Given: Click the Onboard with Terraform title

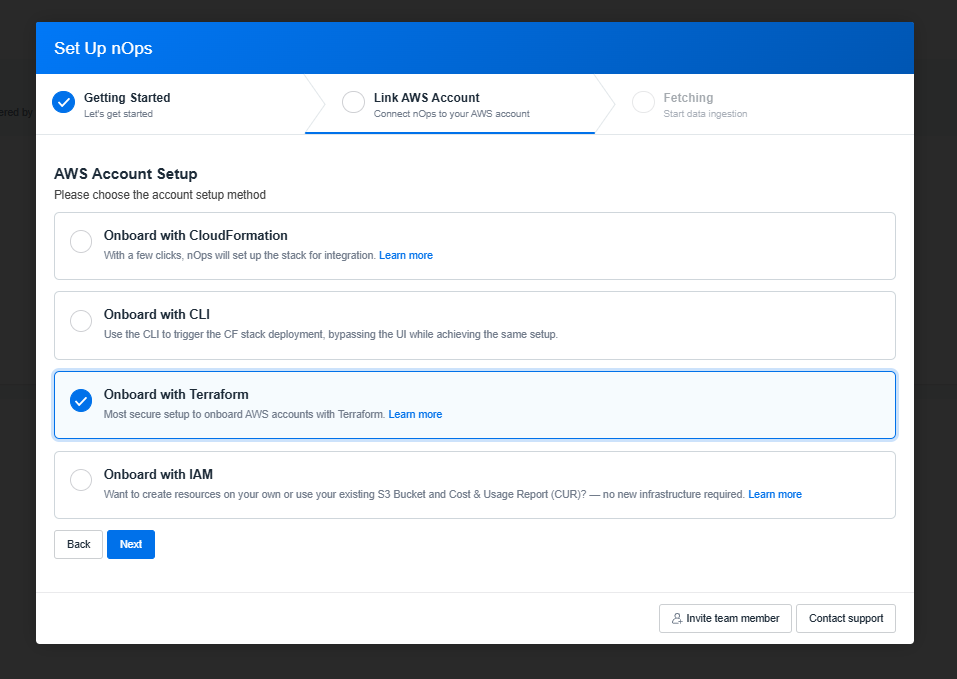Looking at the screenshot, I should (x=176, y=395).
